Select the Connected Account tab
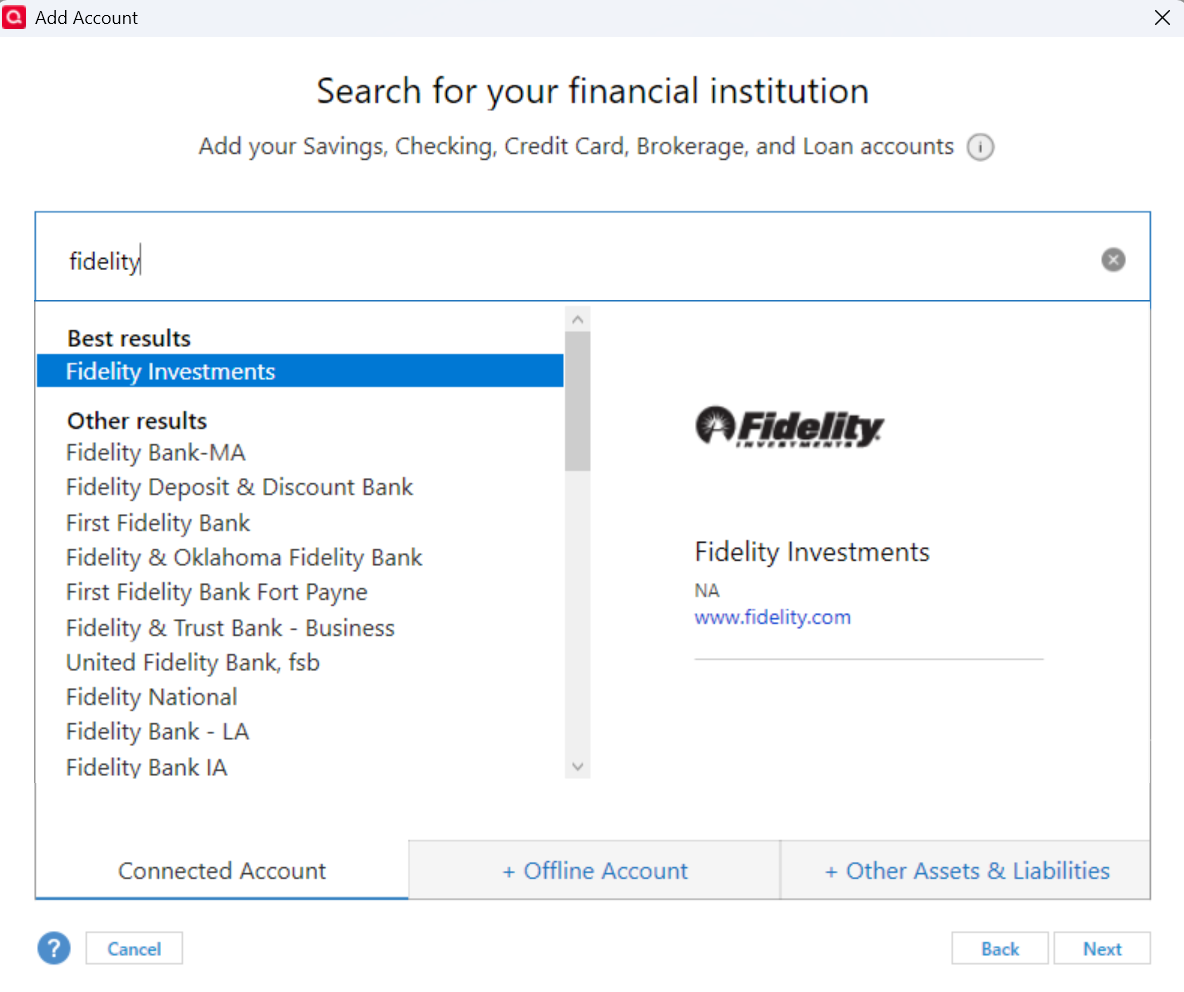The width and height of the screenshot is (1184, 992). tap(222, 870)
